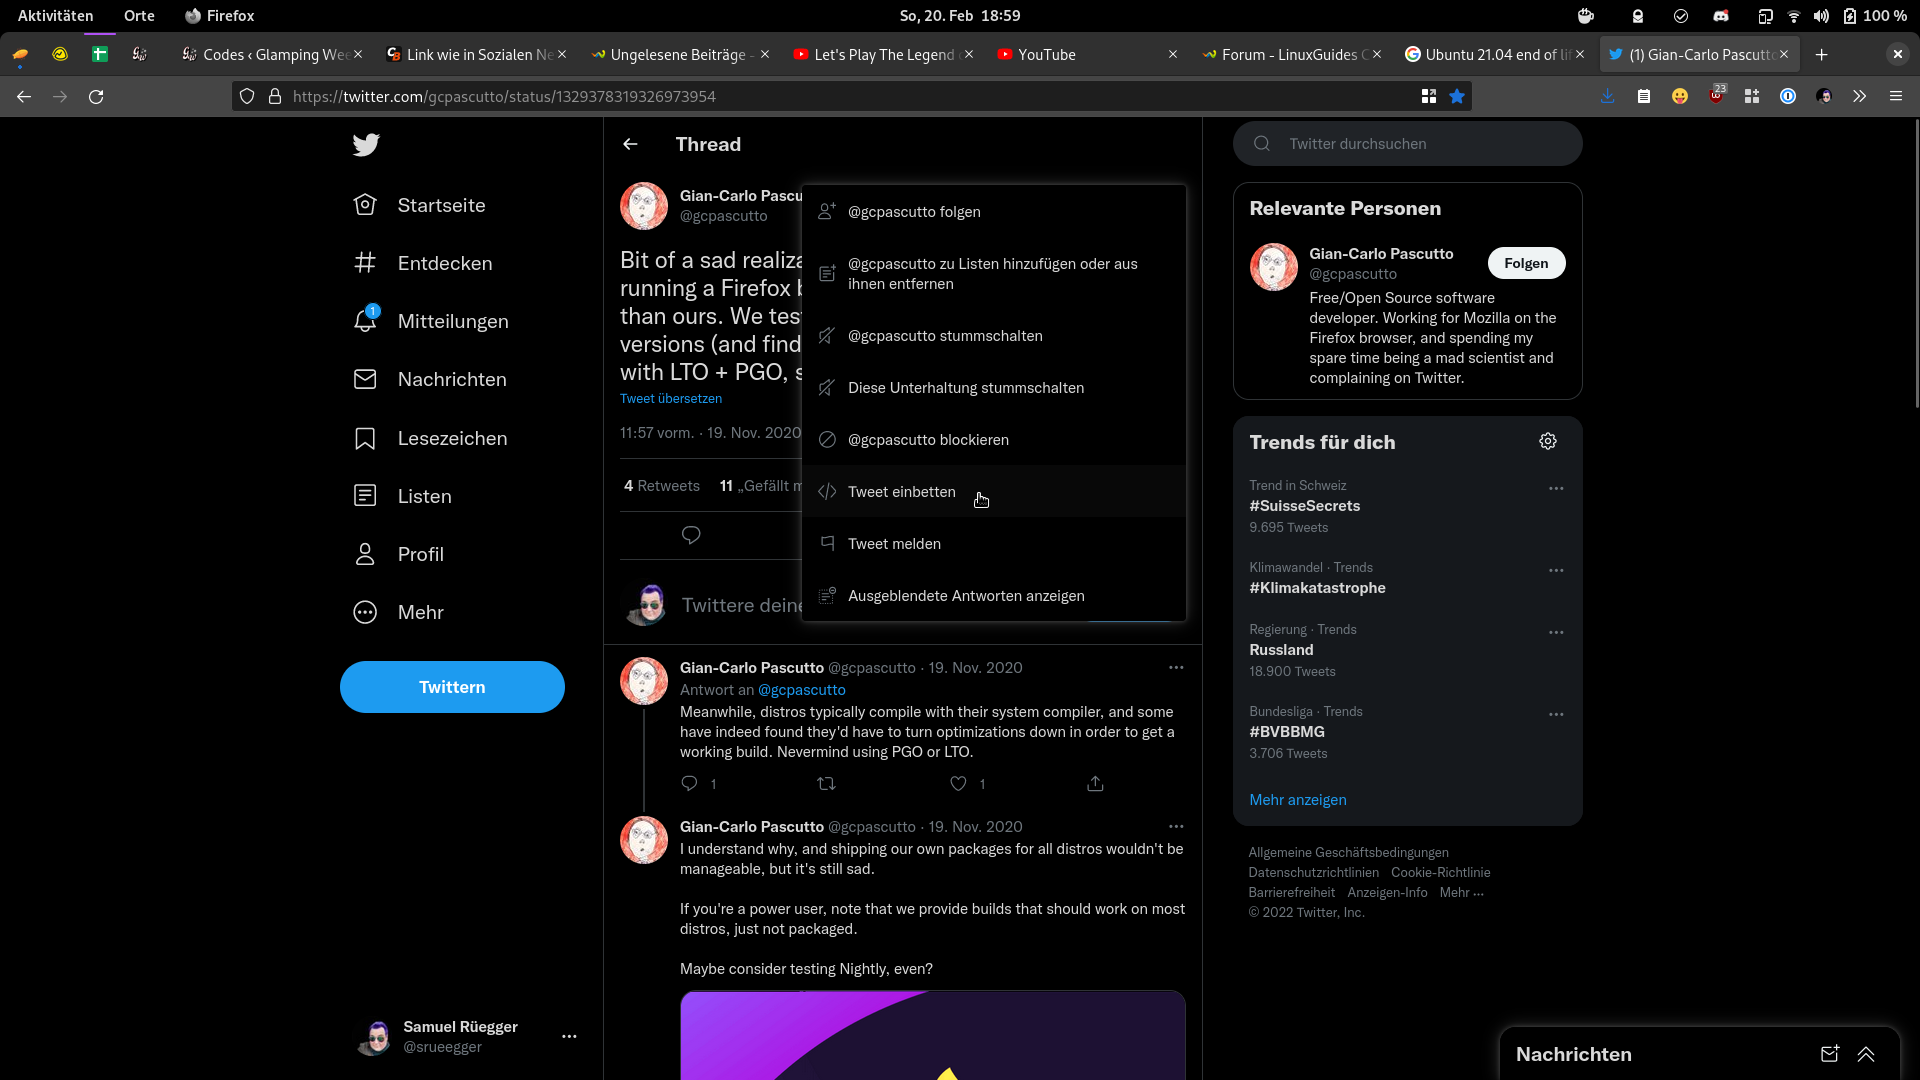Expand the thread back arrow navigation
This screenshot has width=1920, height=1080.
[630, 144]
